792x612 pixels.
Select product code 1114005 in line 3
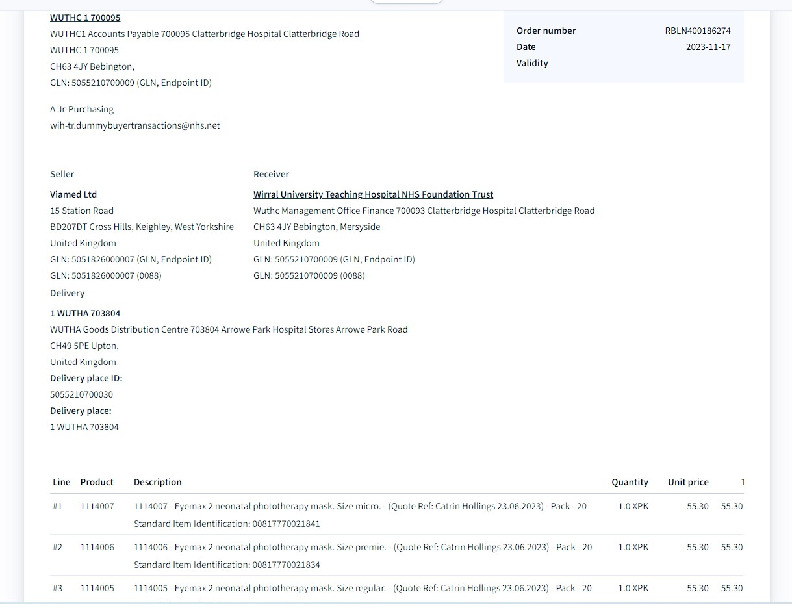point(97,588)
